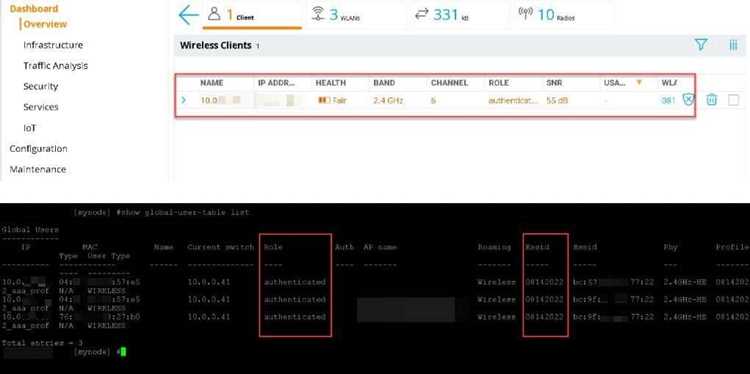Sort by the IP ADDR column header

[x=277, y=83]
